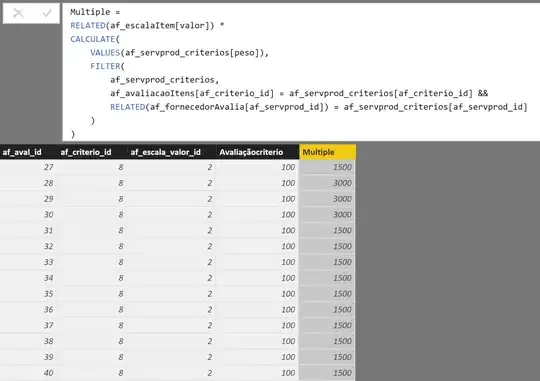Select af_criterio_id value 8 in row 33
Image resolution: width=540 pixels, height=381 pixels.
[x=93, y=262]
